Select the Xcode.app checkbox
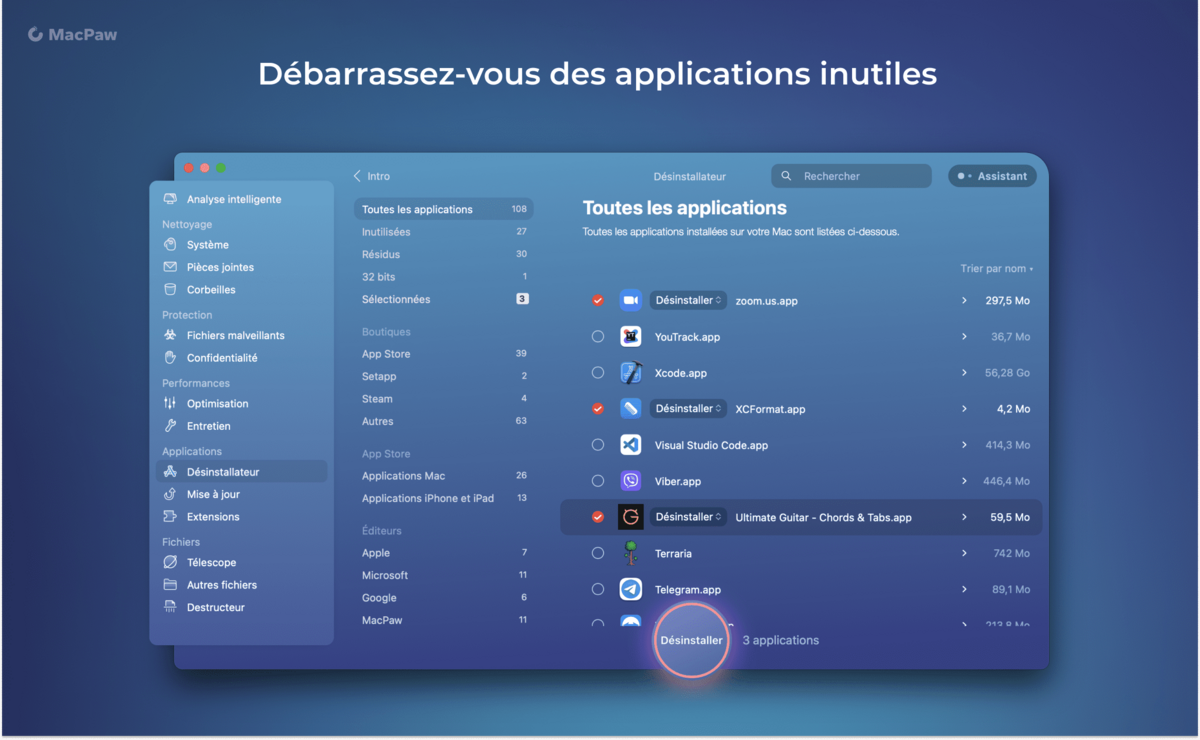This screenshot has width=1200, height=740. pos(598,373)
